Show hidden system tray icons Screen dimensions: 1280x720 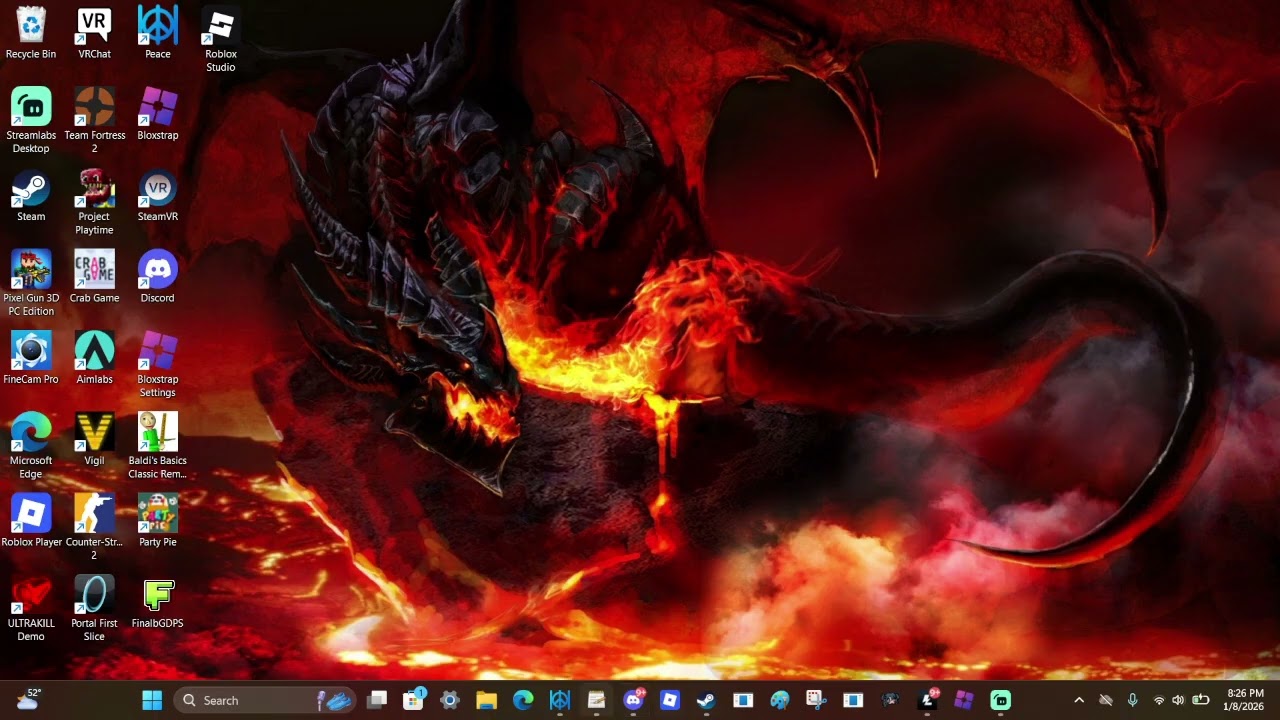pos(1079,700)
